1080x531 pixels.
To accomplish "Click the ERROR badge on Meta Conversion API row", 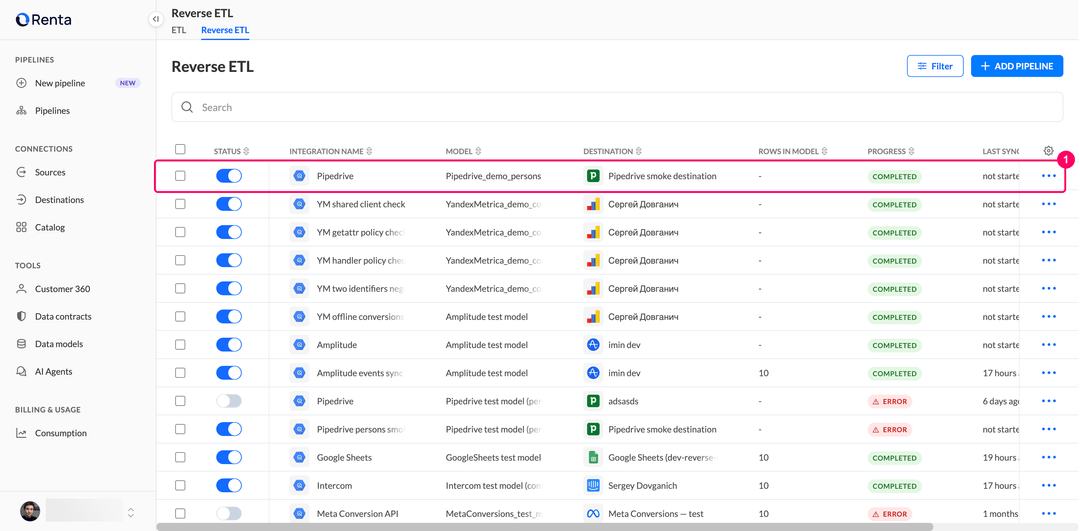I will pyautogui.click(x=889, y=514).
